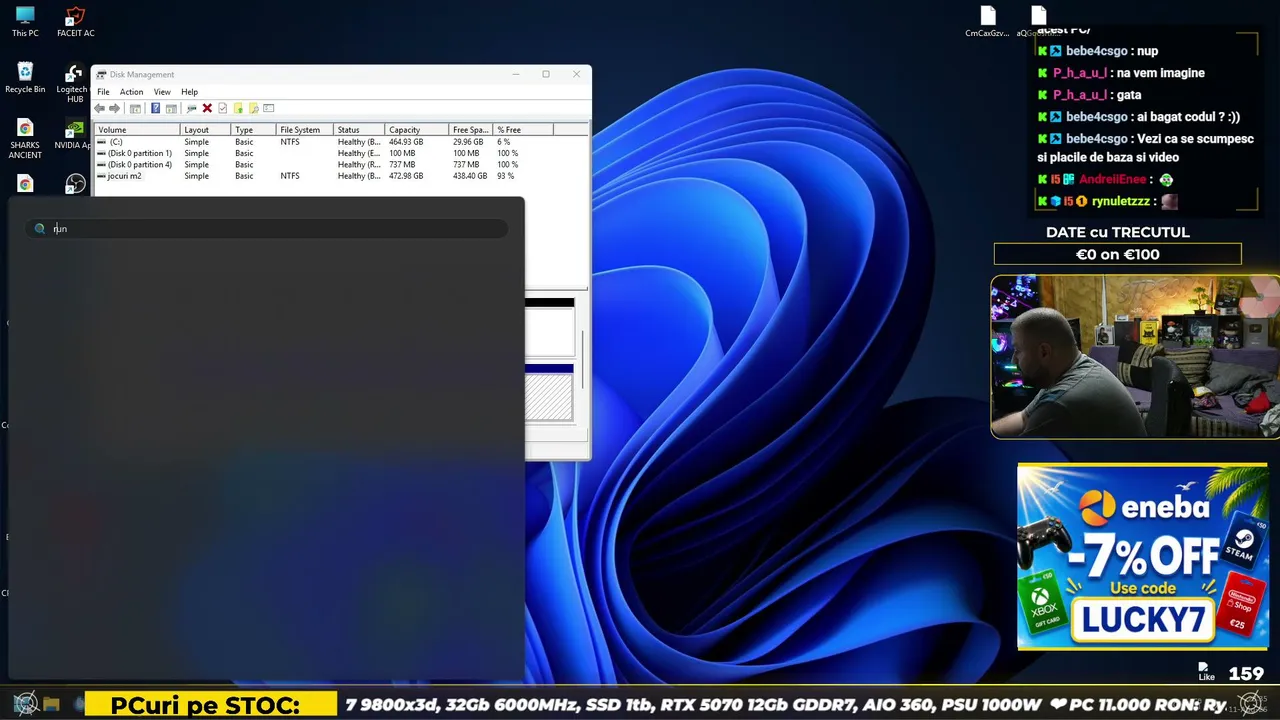
Task: Click the search box containing 'run'
Action: click(x=267, y=229)
